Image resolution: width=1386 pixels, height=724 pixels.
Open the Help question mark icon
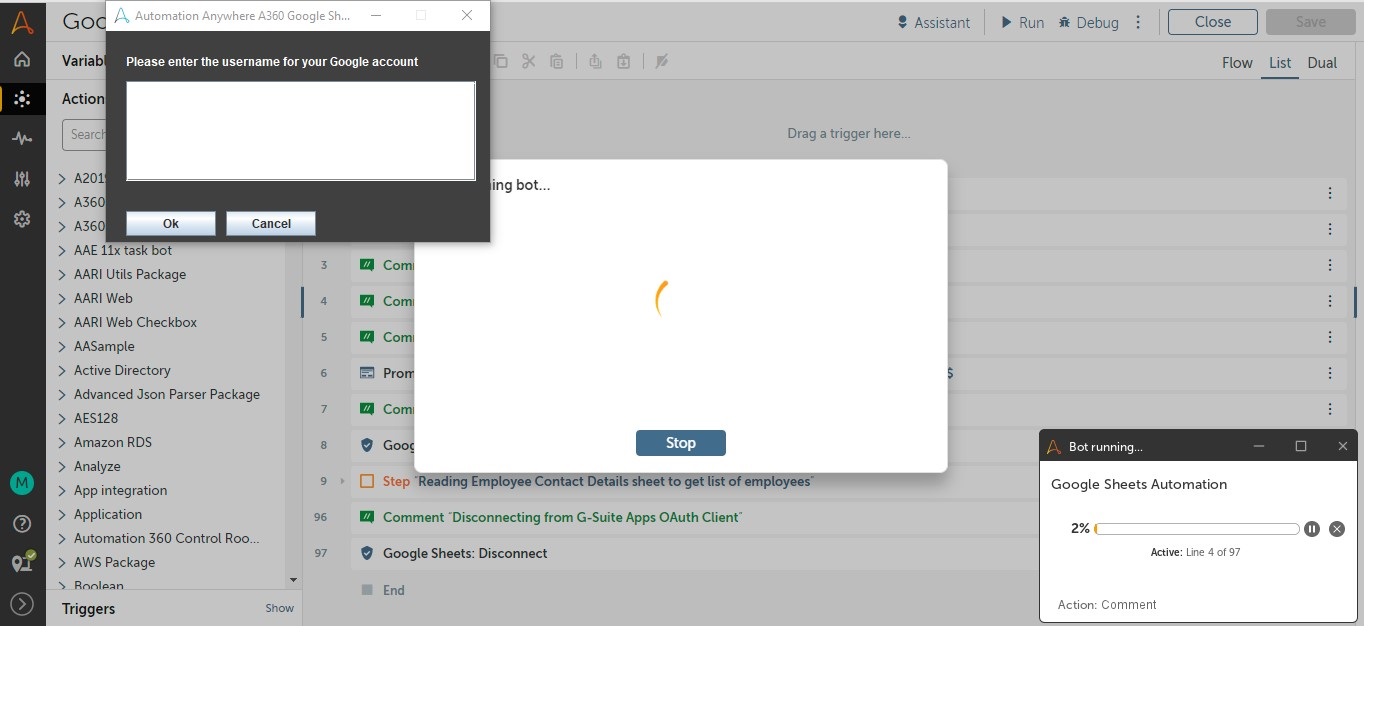[x=22, y=524]
